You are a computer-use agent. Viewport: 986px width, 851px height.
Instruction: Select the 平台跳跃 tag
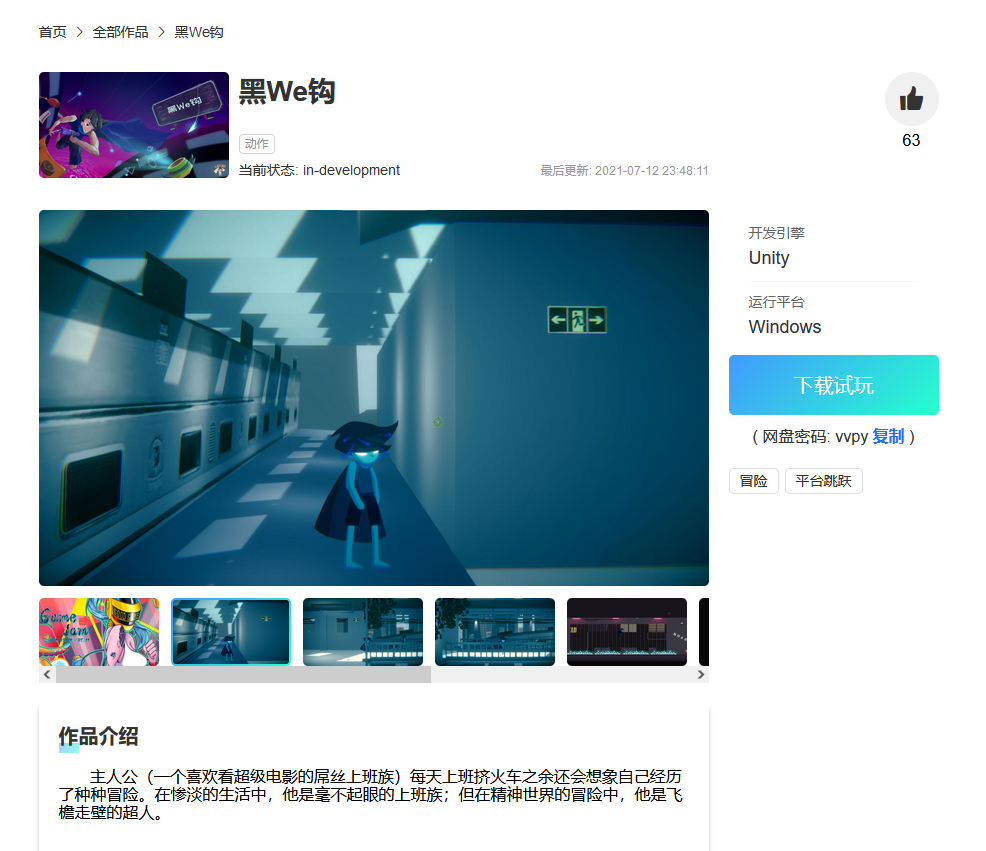pyautogui.click(x=824, y=481)
